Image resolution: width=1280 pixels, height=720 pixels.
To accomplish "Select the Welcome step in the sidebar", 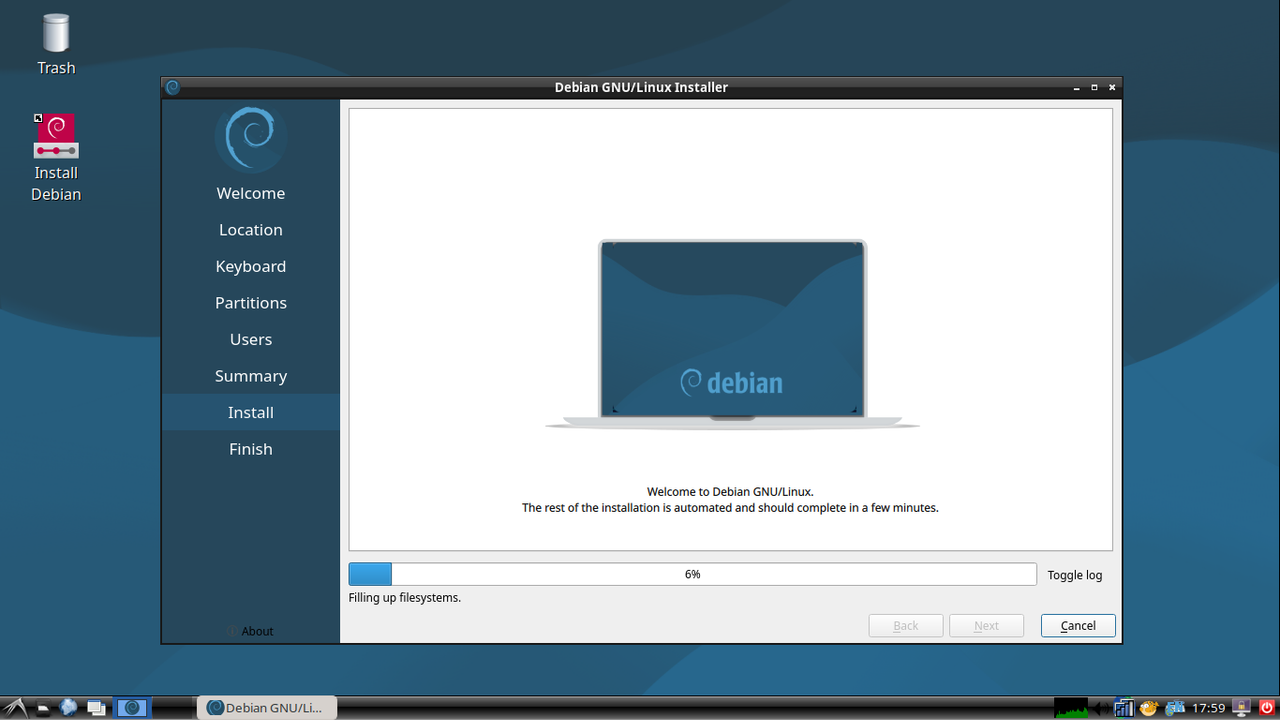I will tap(250, 192).
